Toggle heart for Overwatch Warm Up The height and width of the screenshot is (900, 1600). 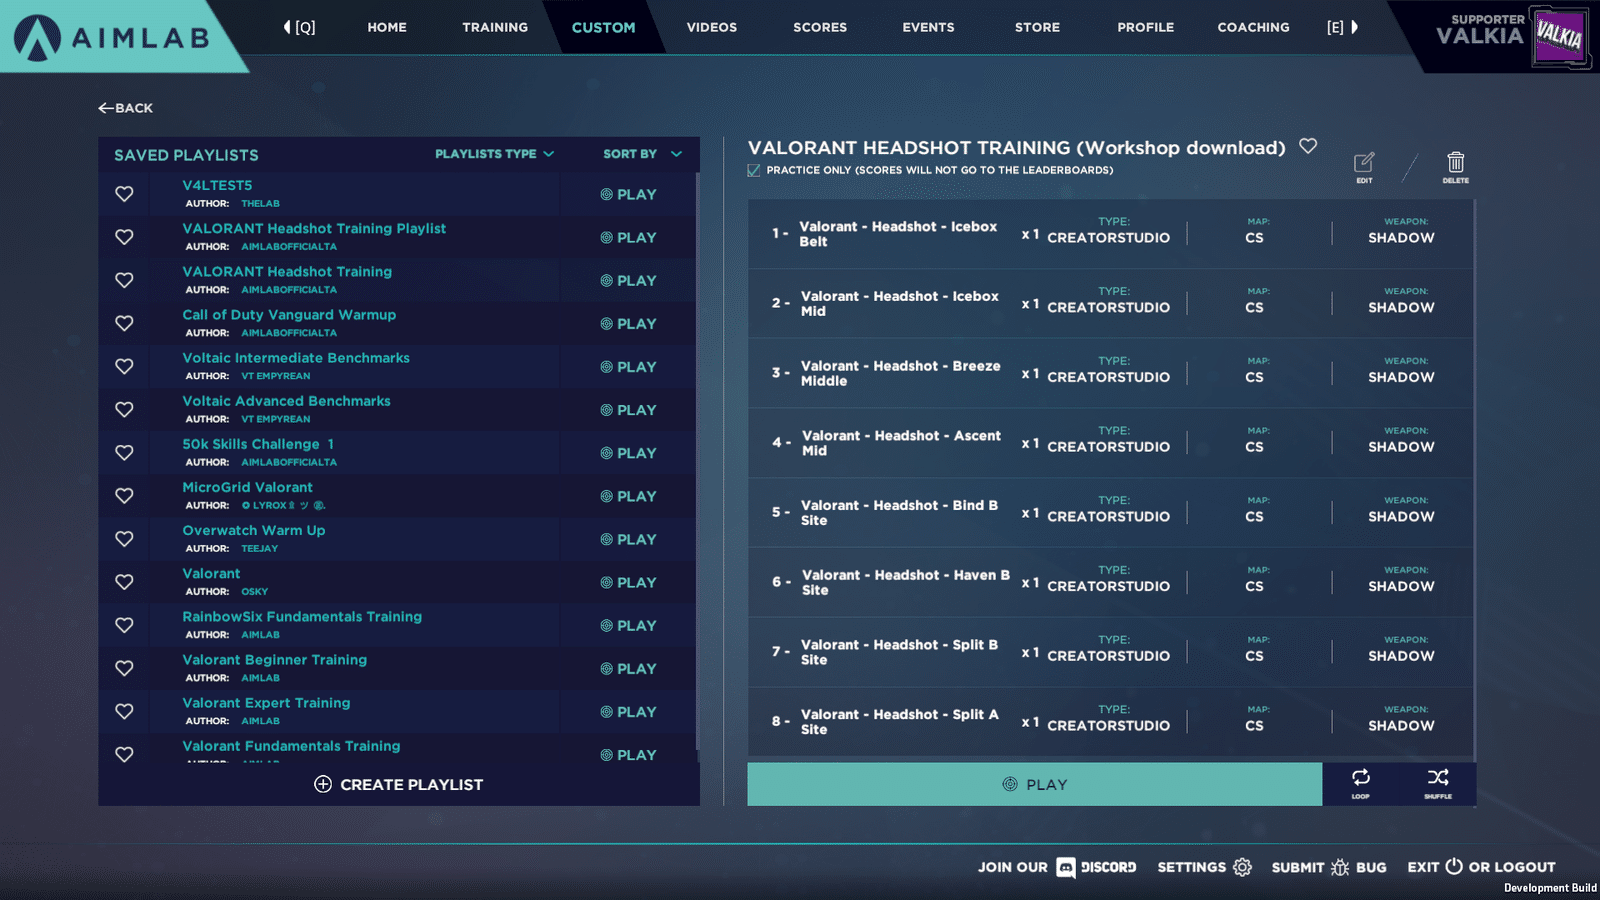(124, 538)
